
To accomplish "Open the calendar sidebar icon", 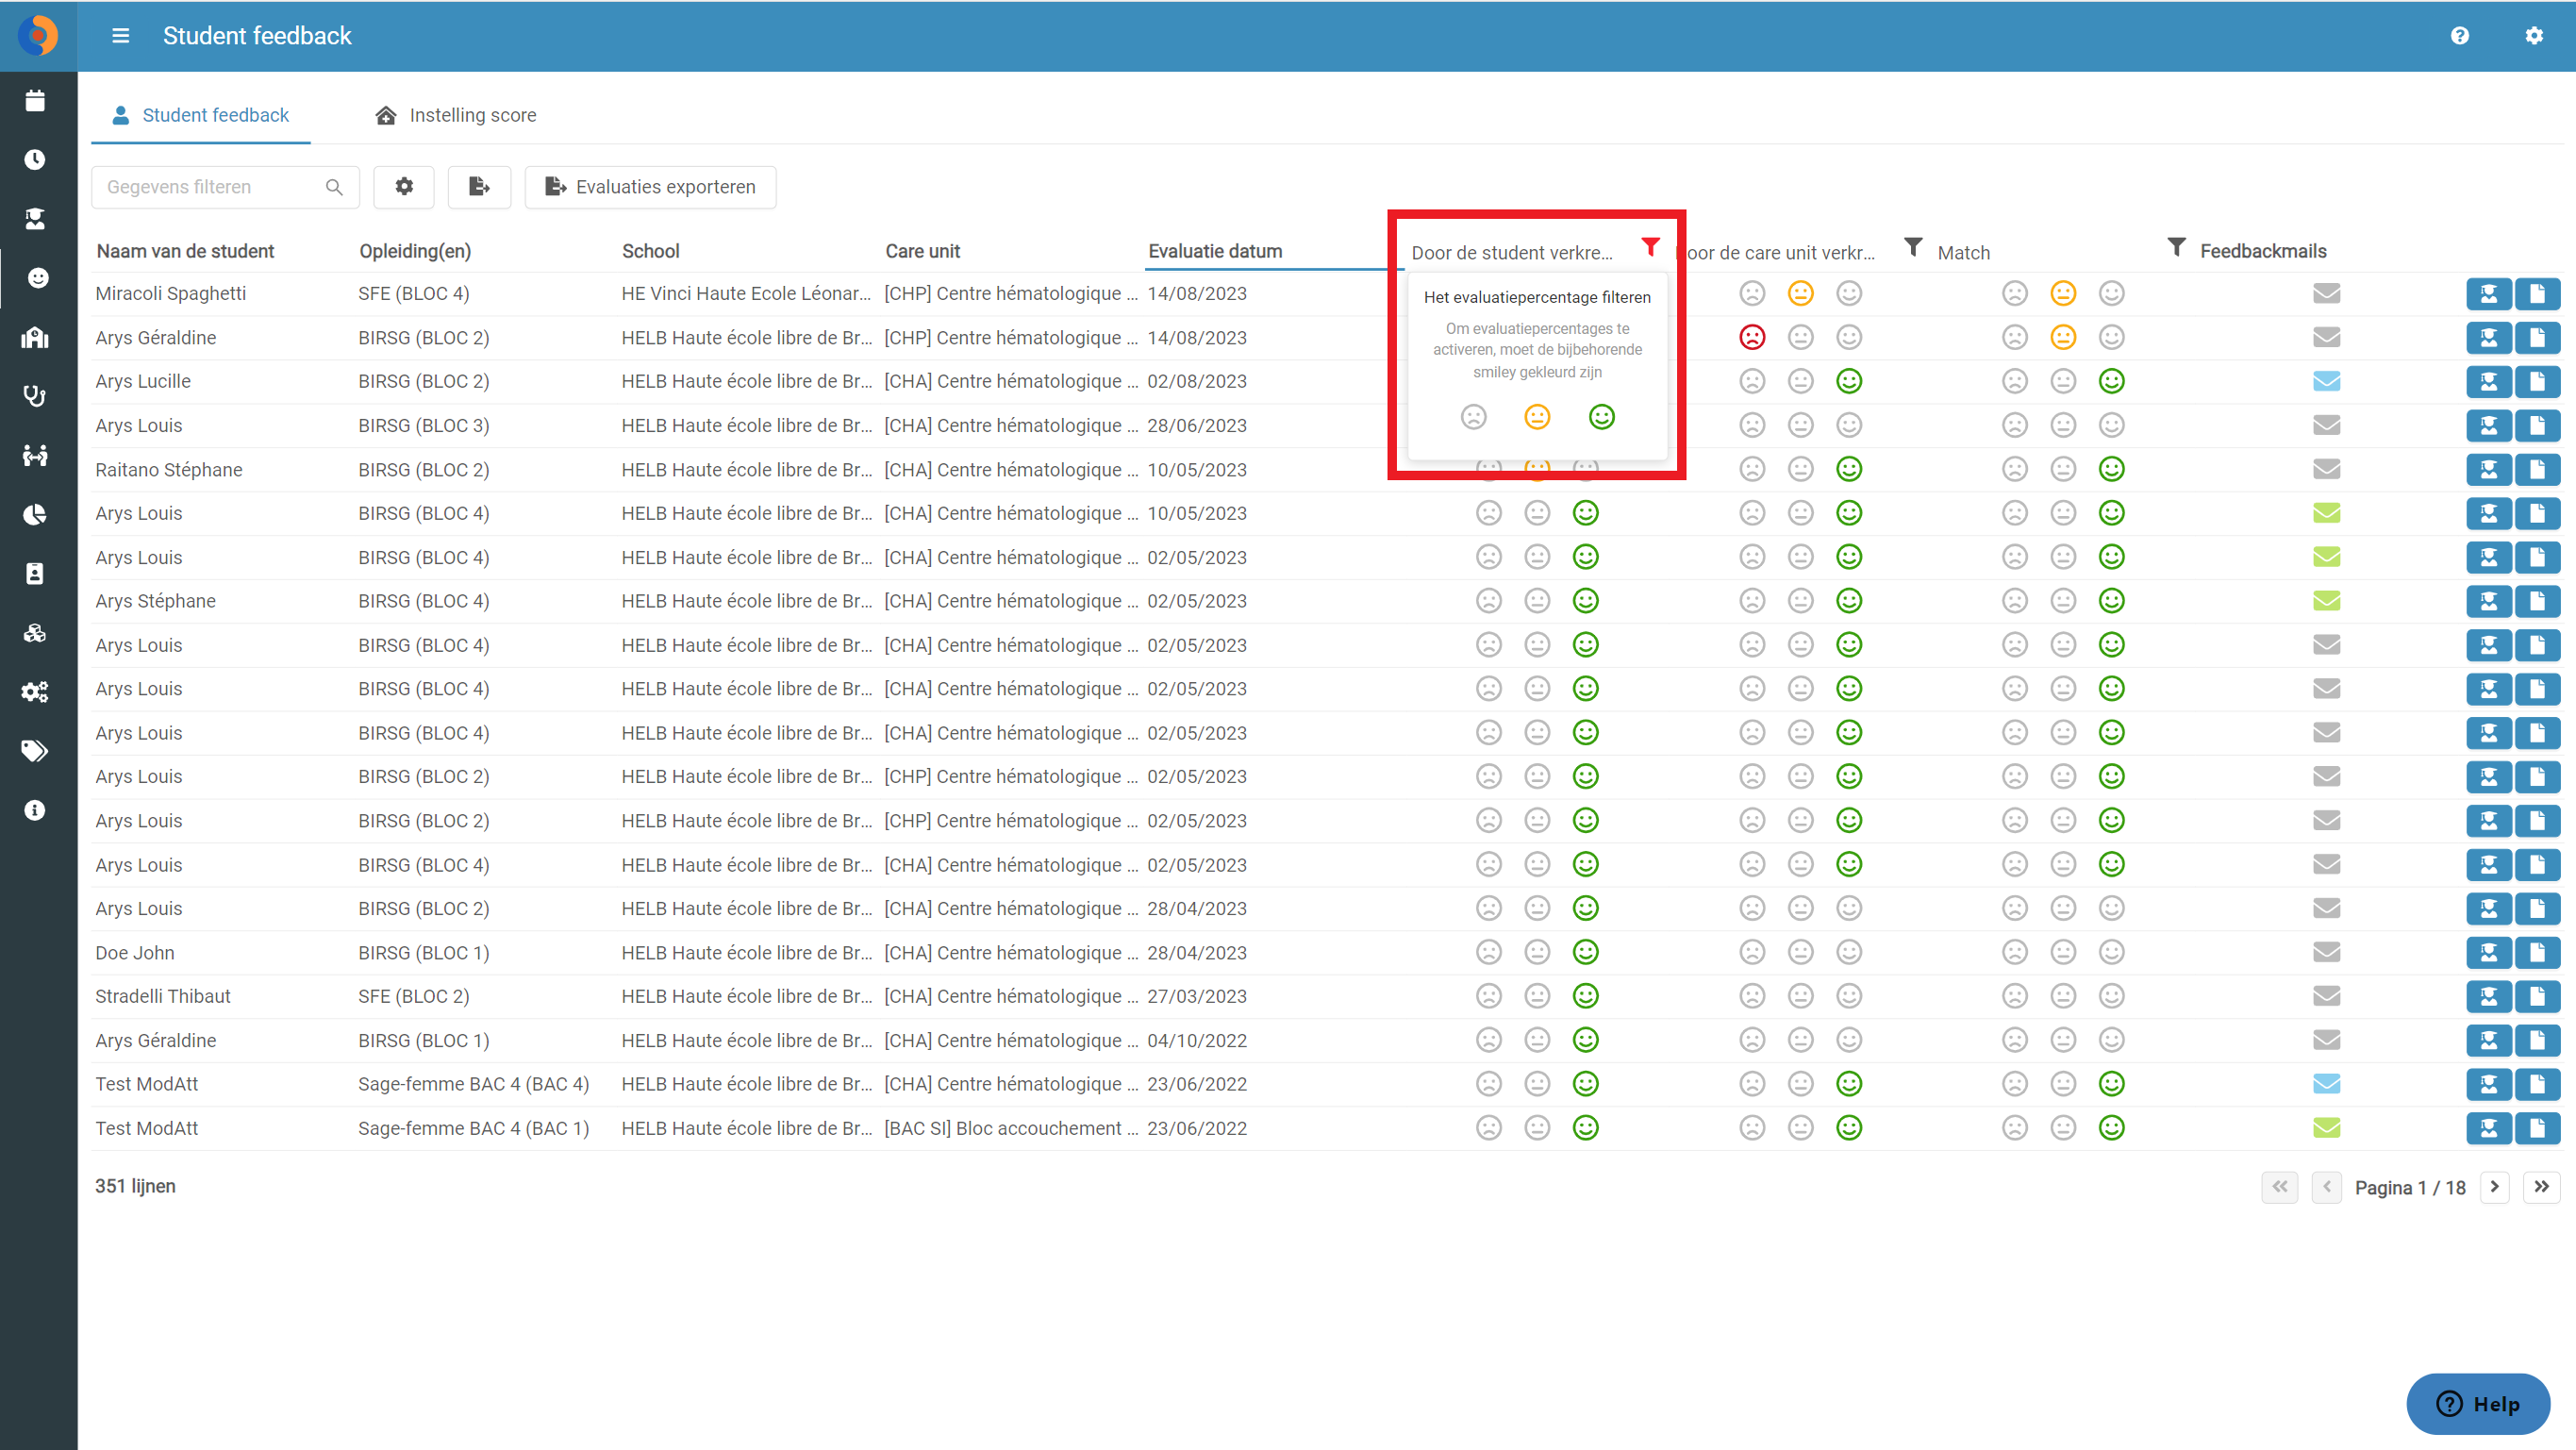I will (35, 101).
